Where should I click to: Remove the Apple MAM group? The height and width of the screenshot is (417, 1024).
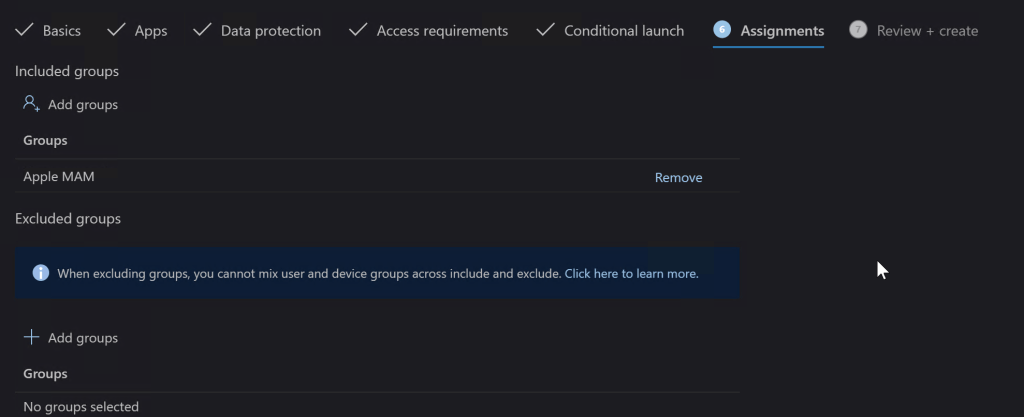click(678, 177)
